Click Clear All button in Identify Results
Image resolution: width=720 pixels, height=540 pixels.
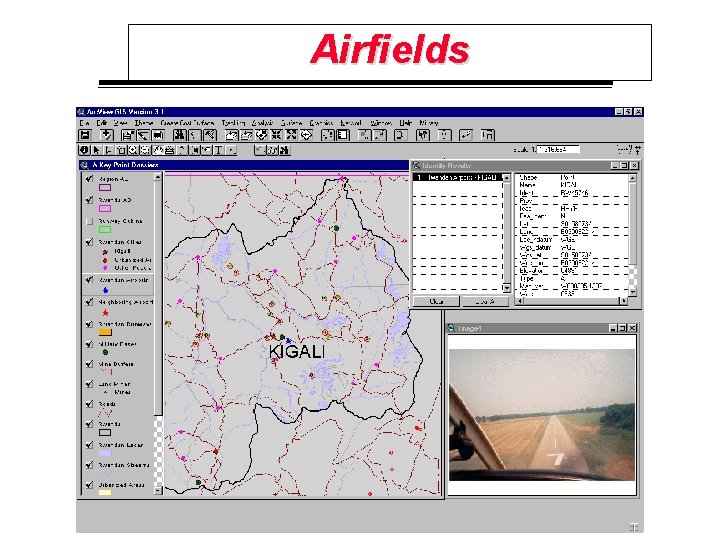[485, 302]
